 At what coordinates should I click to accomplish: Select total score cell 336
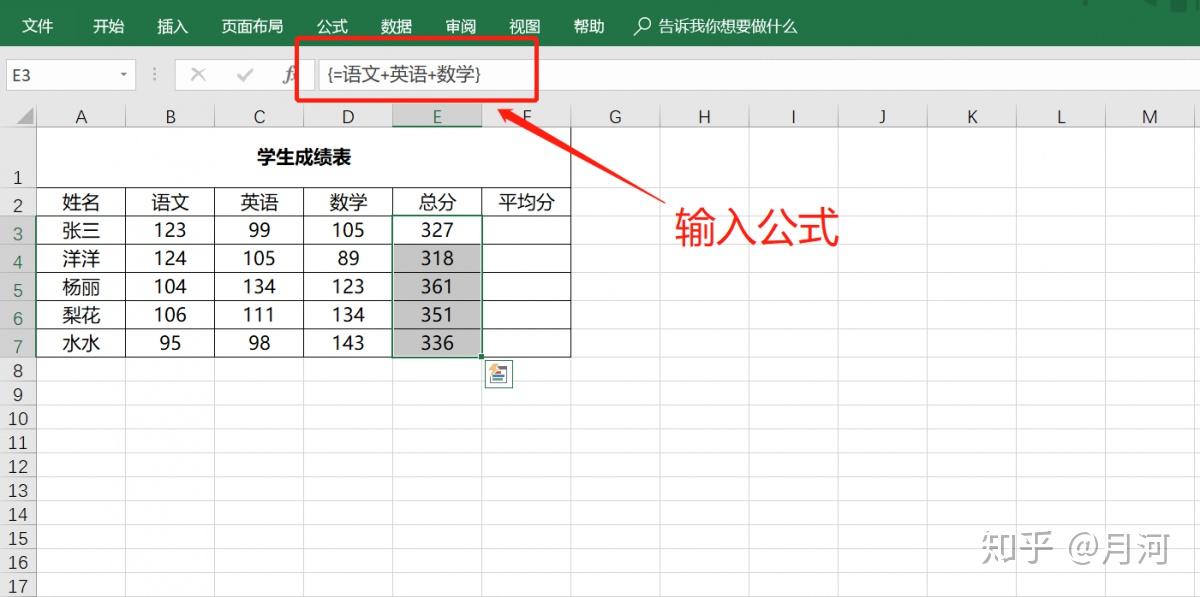[437, 343]
